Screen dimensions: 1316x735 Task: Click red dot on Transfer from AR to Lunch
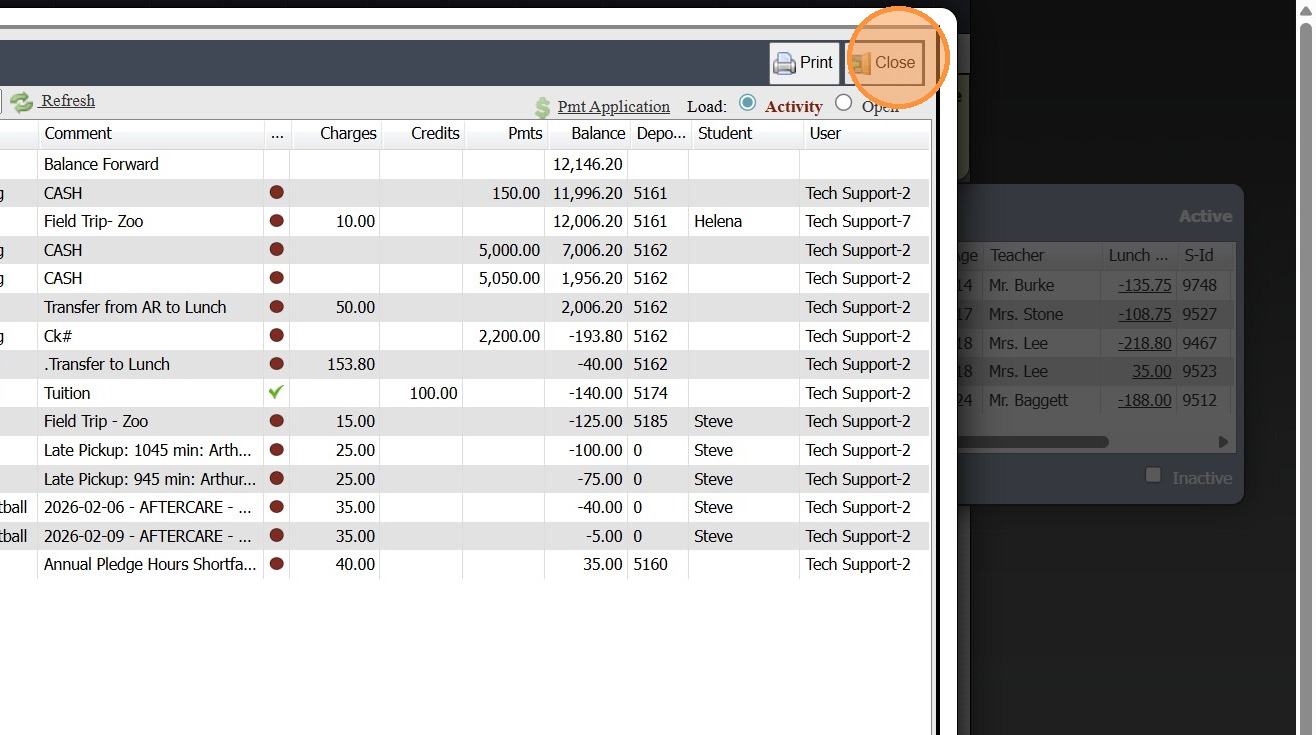click(x=277, y=307)
